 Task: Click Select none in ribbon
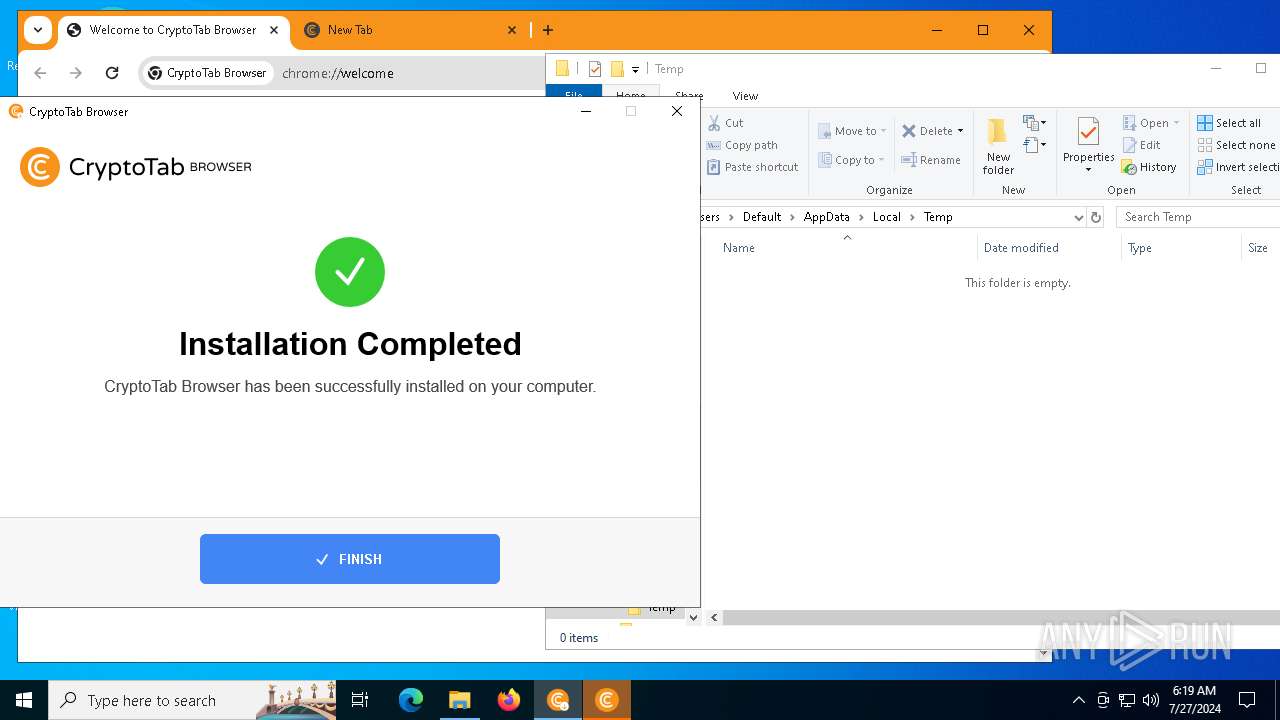pos(1237,145)
